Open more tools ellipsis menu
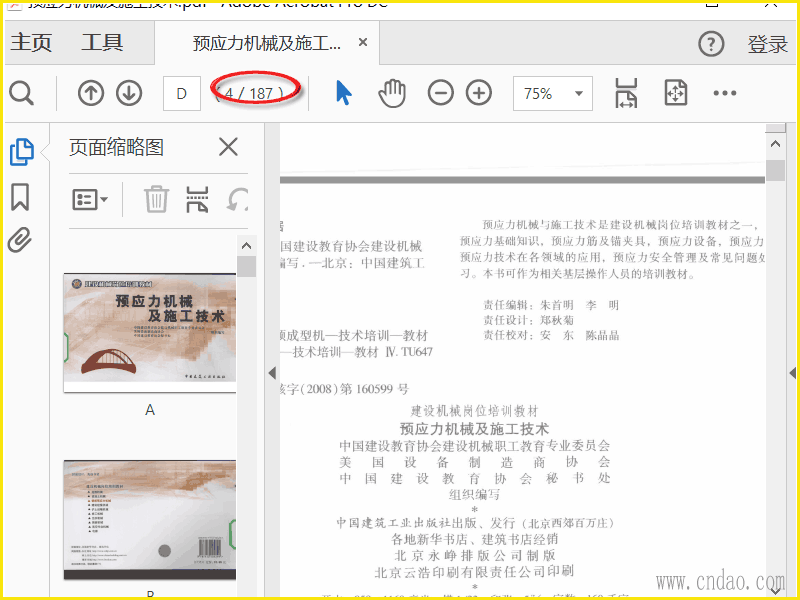 point(724,93)
